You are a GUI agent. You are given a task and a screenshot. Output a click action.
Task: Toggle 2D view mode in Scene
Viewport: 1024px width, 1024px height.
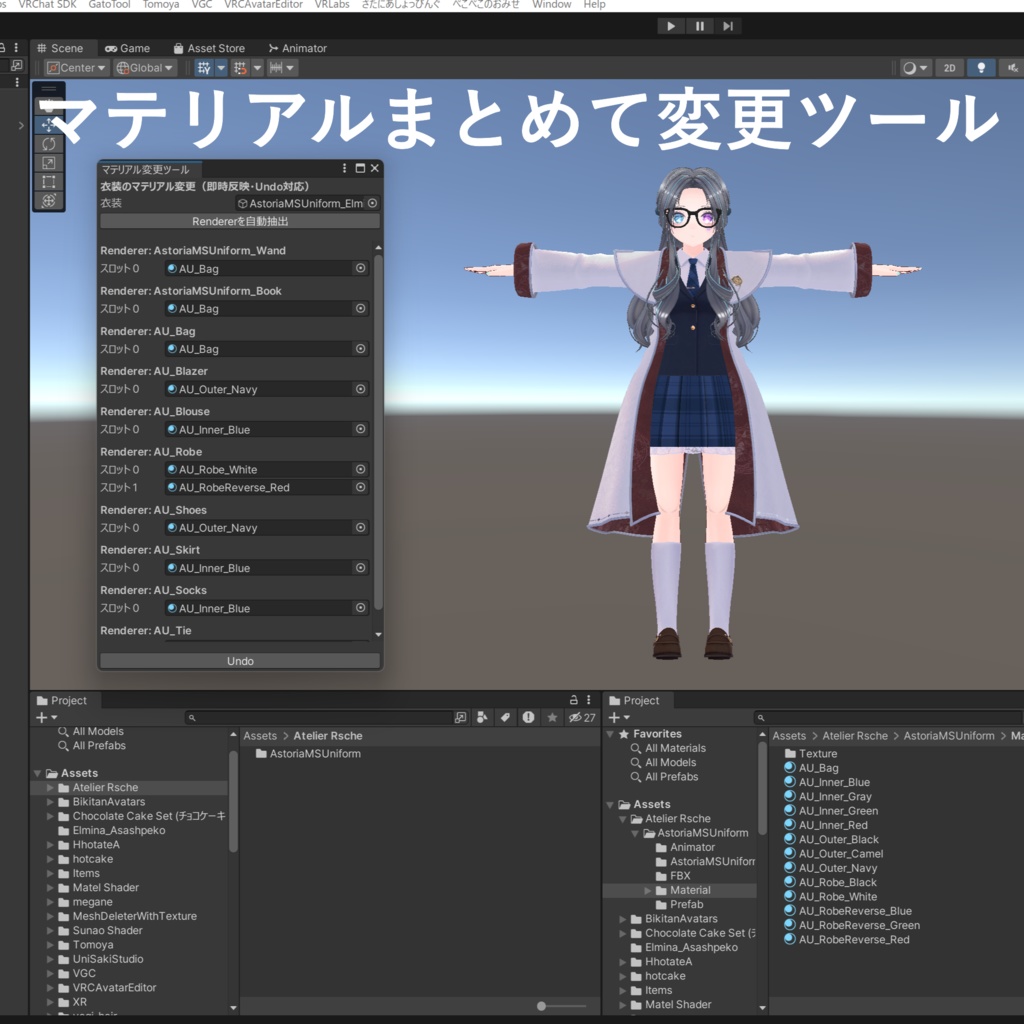950,68
